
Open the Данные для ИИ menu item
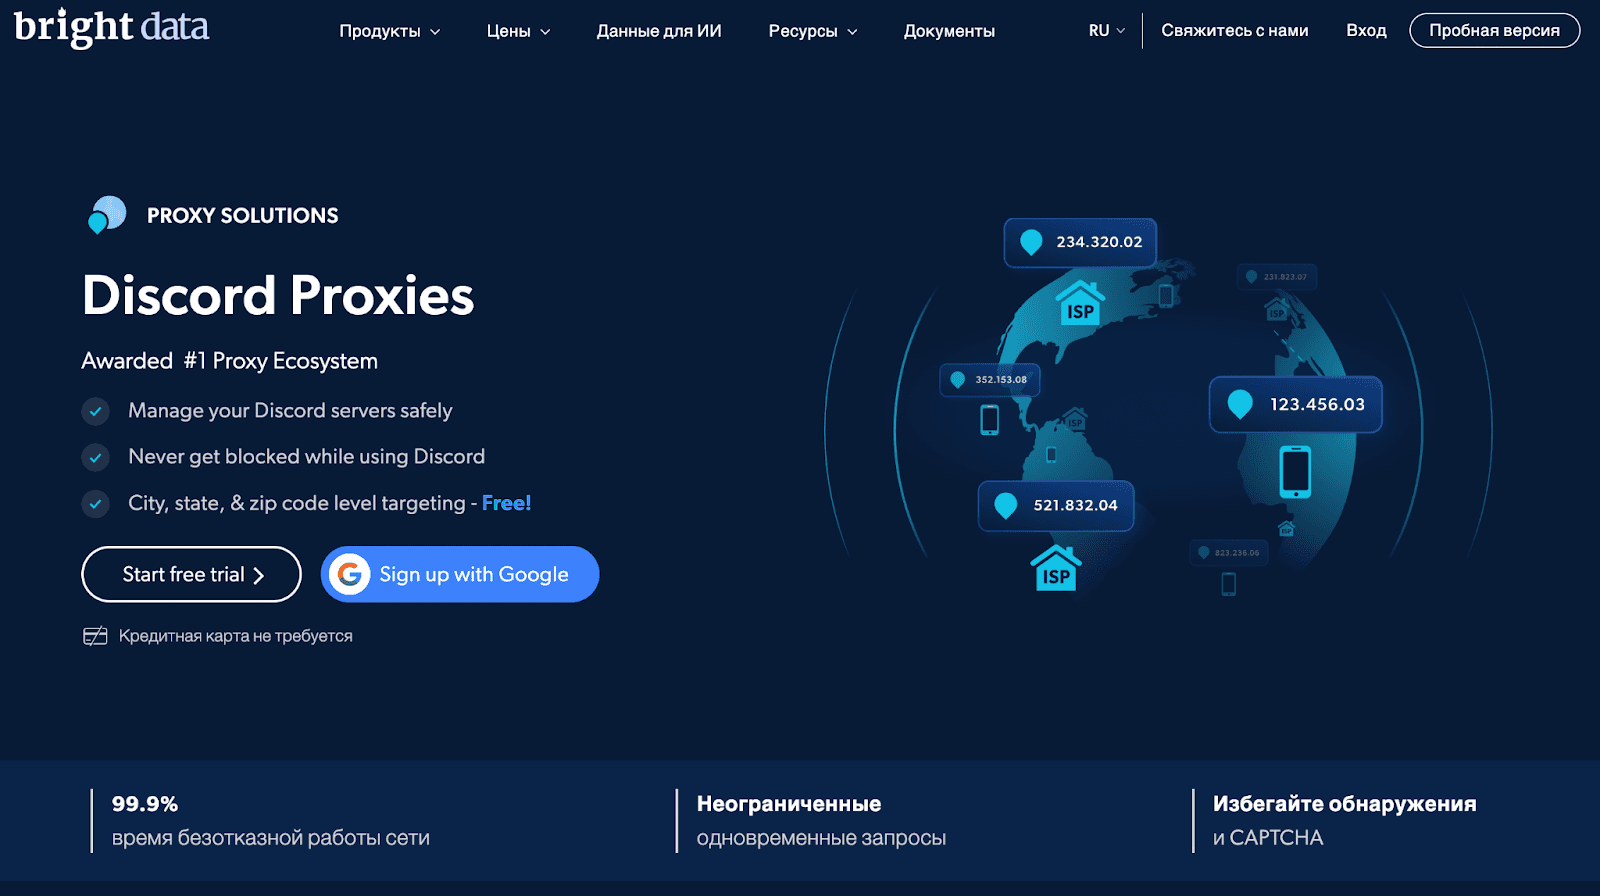[659, 31]
